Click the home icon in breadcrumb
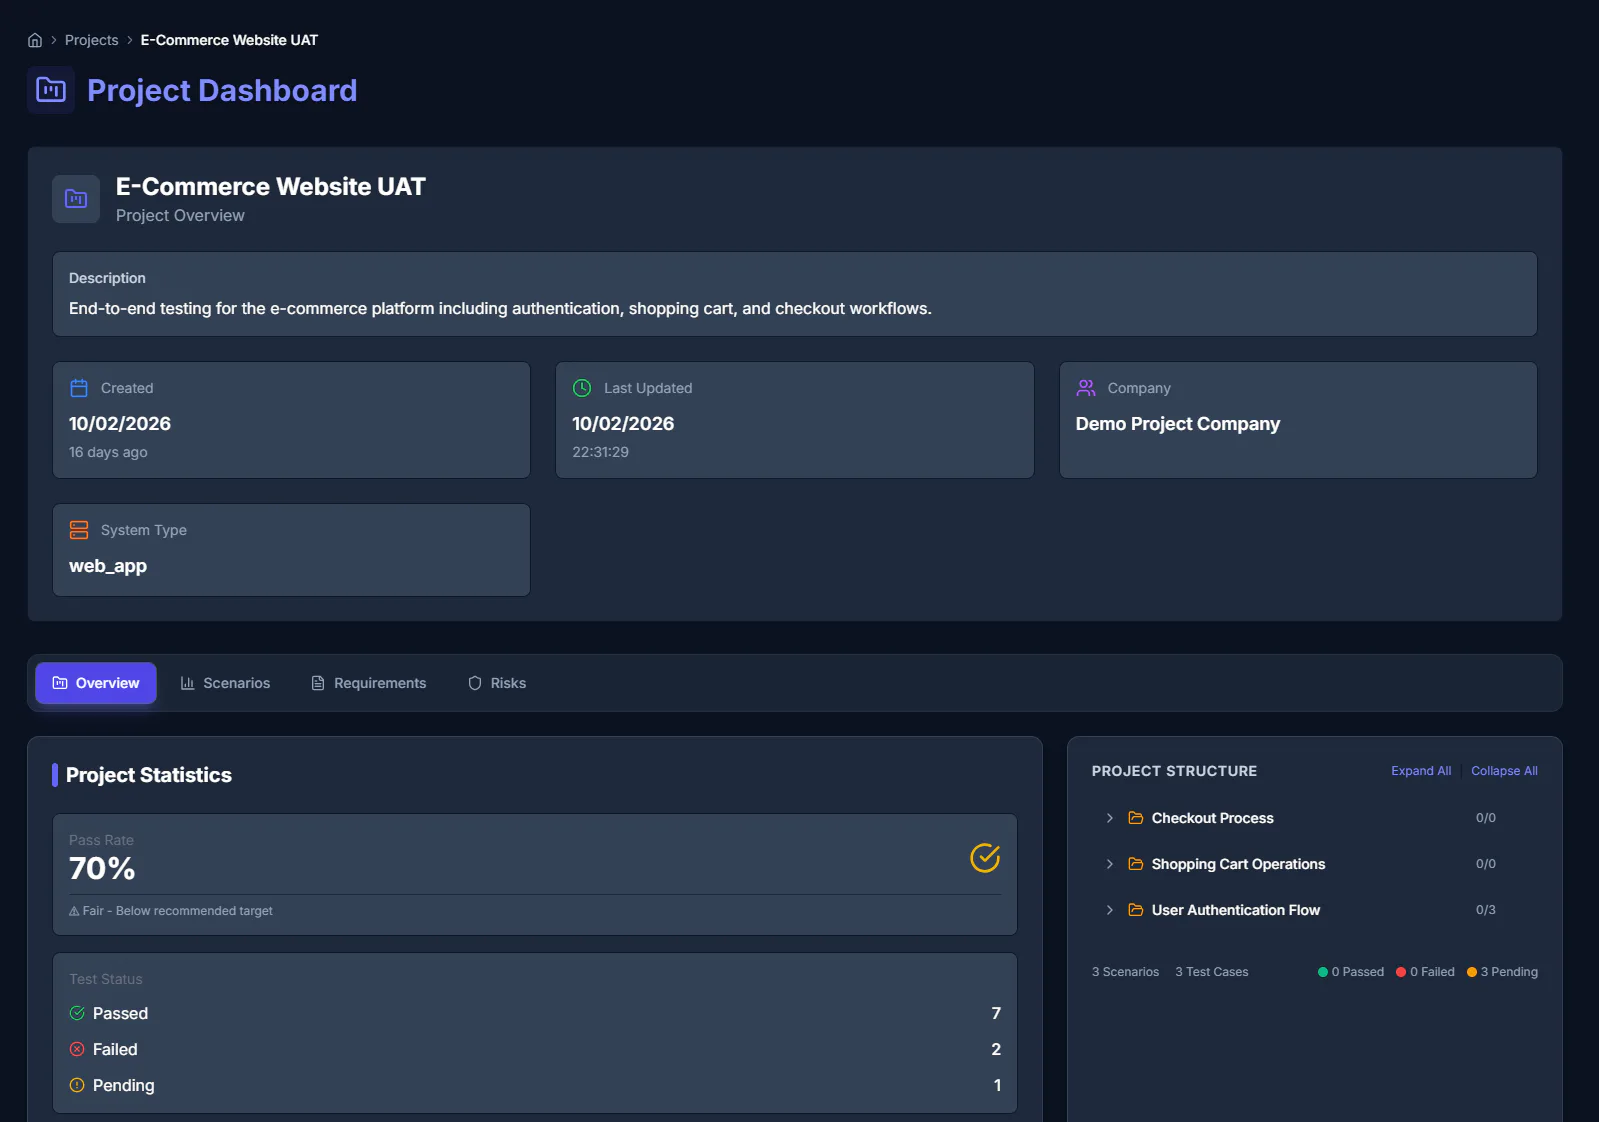Viewport: 1599px width, 1122px height. pyautogui.click(x=35, y=40)
